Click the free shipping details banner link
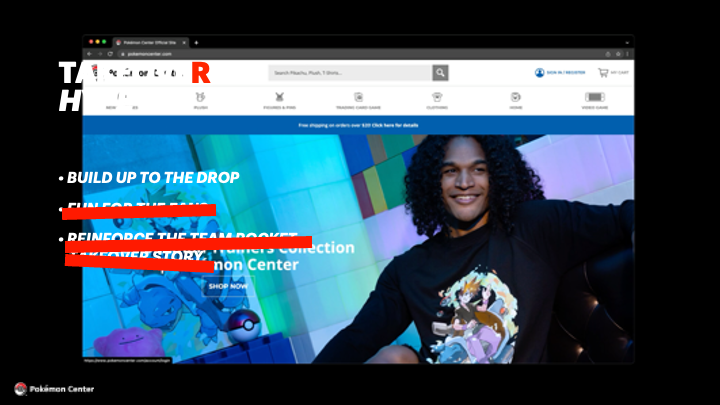The width and height of the screenshot is (720, 405). 395,125
